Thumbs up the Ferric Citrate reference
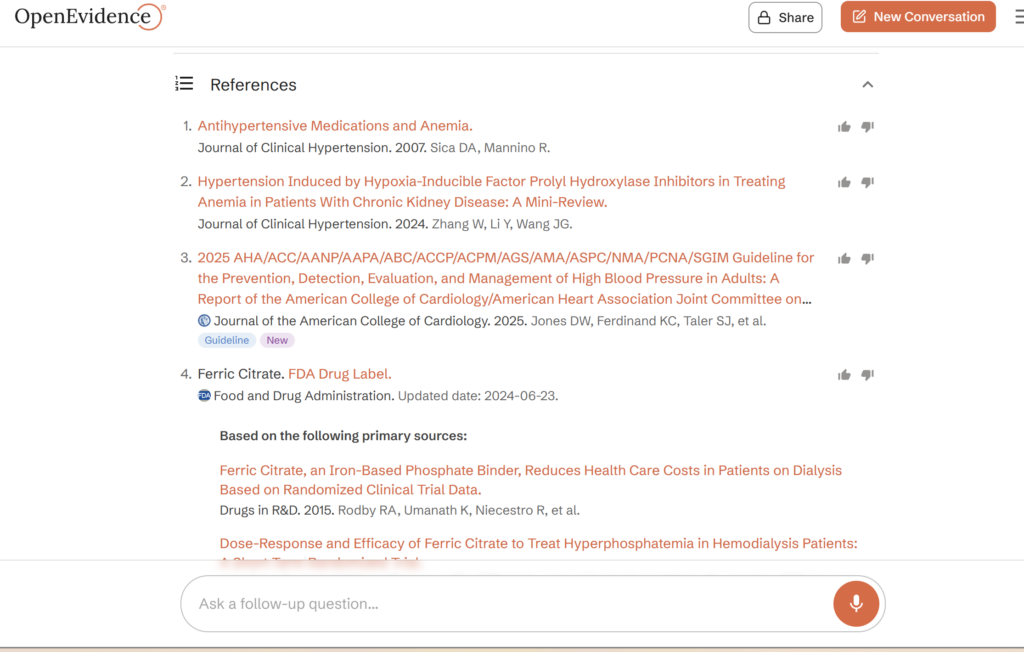 pyautogui.click(x=844, y=375)
